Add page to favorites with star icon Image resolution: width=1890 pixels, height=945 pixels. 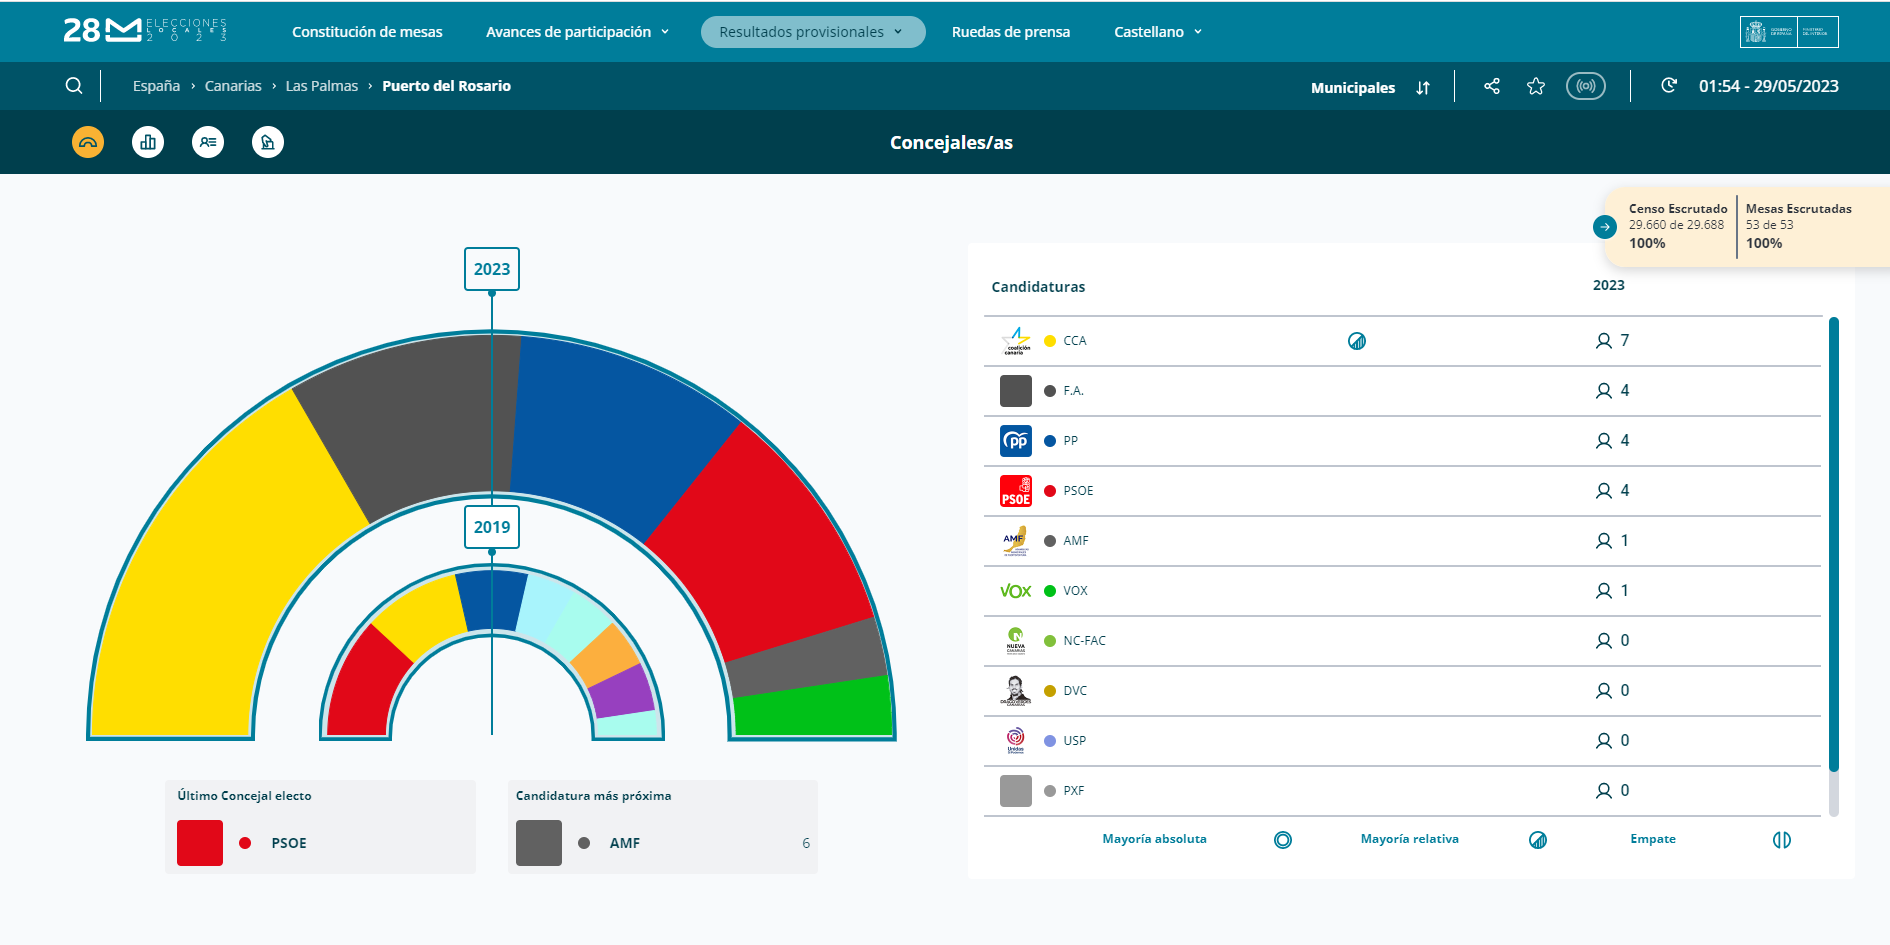pos(1536,86)
